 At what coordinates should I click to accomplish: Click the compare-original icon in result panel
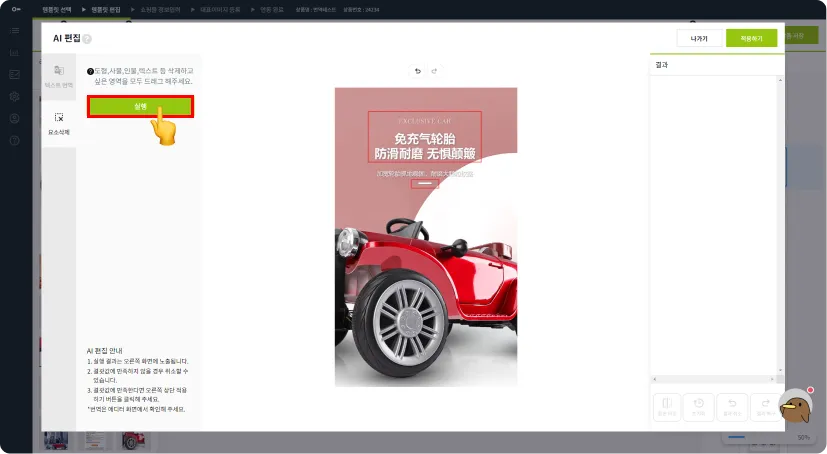tap(667, 407)
